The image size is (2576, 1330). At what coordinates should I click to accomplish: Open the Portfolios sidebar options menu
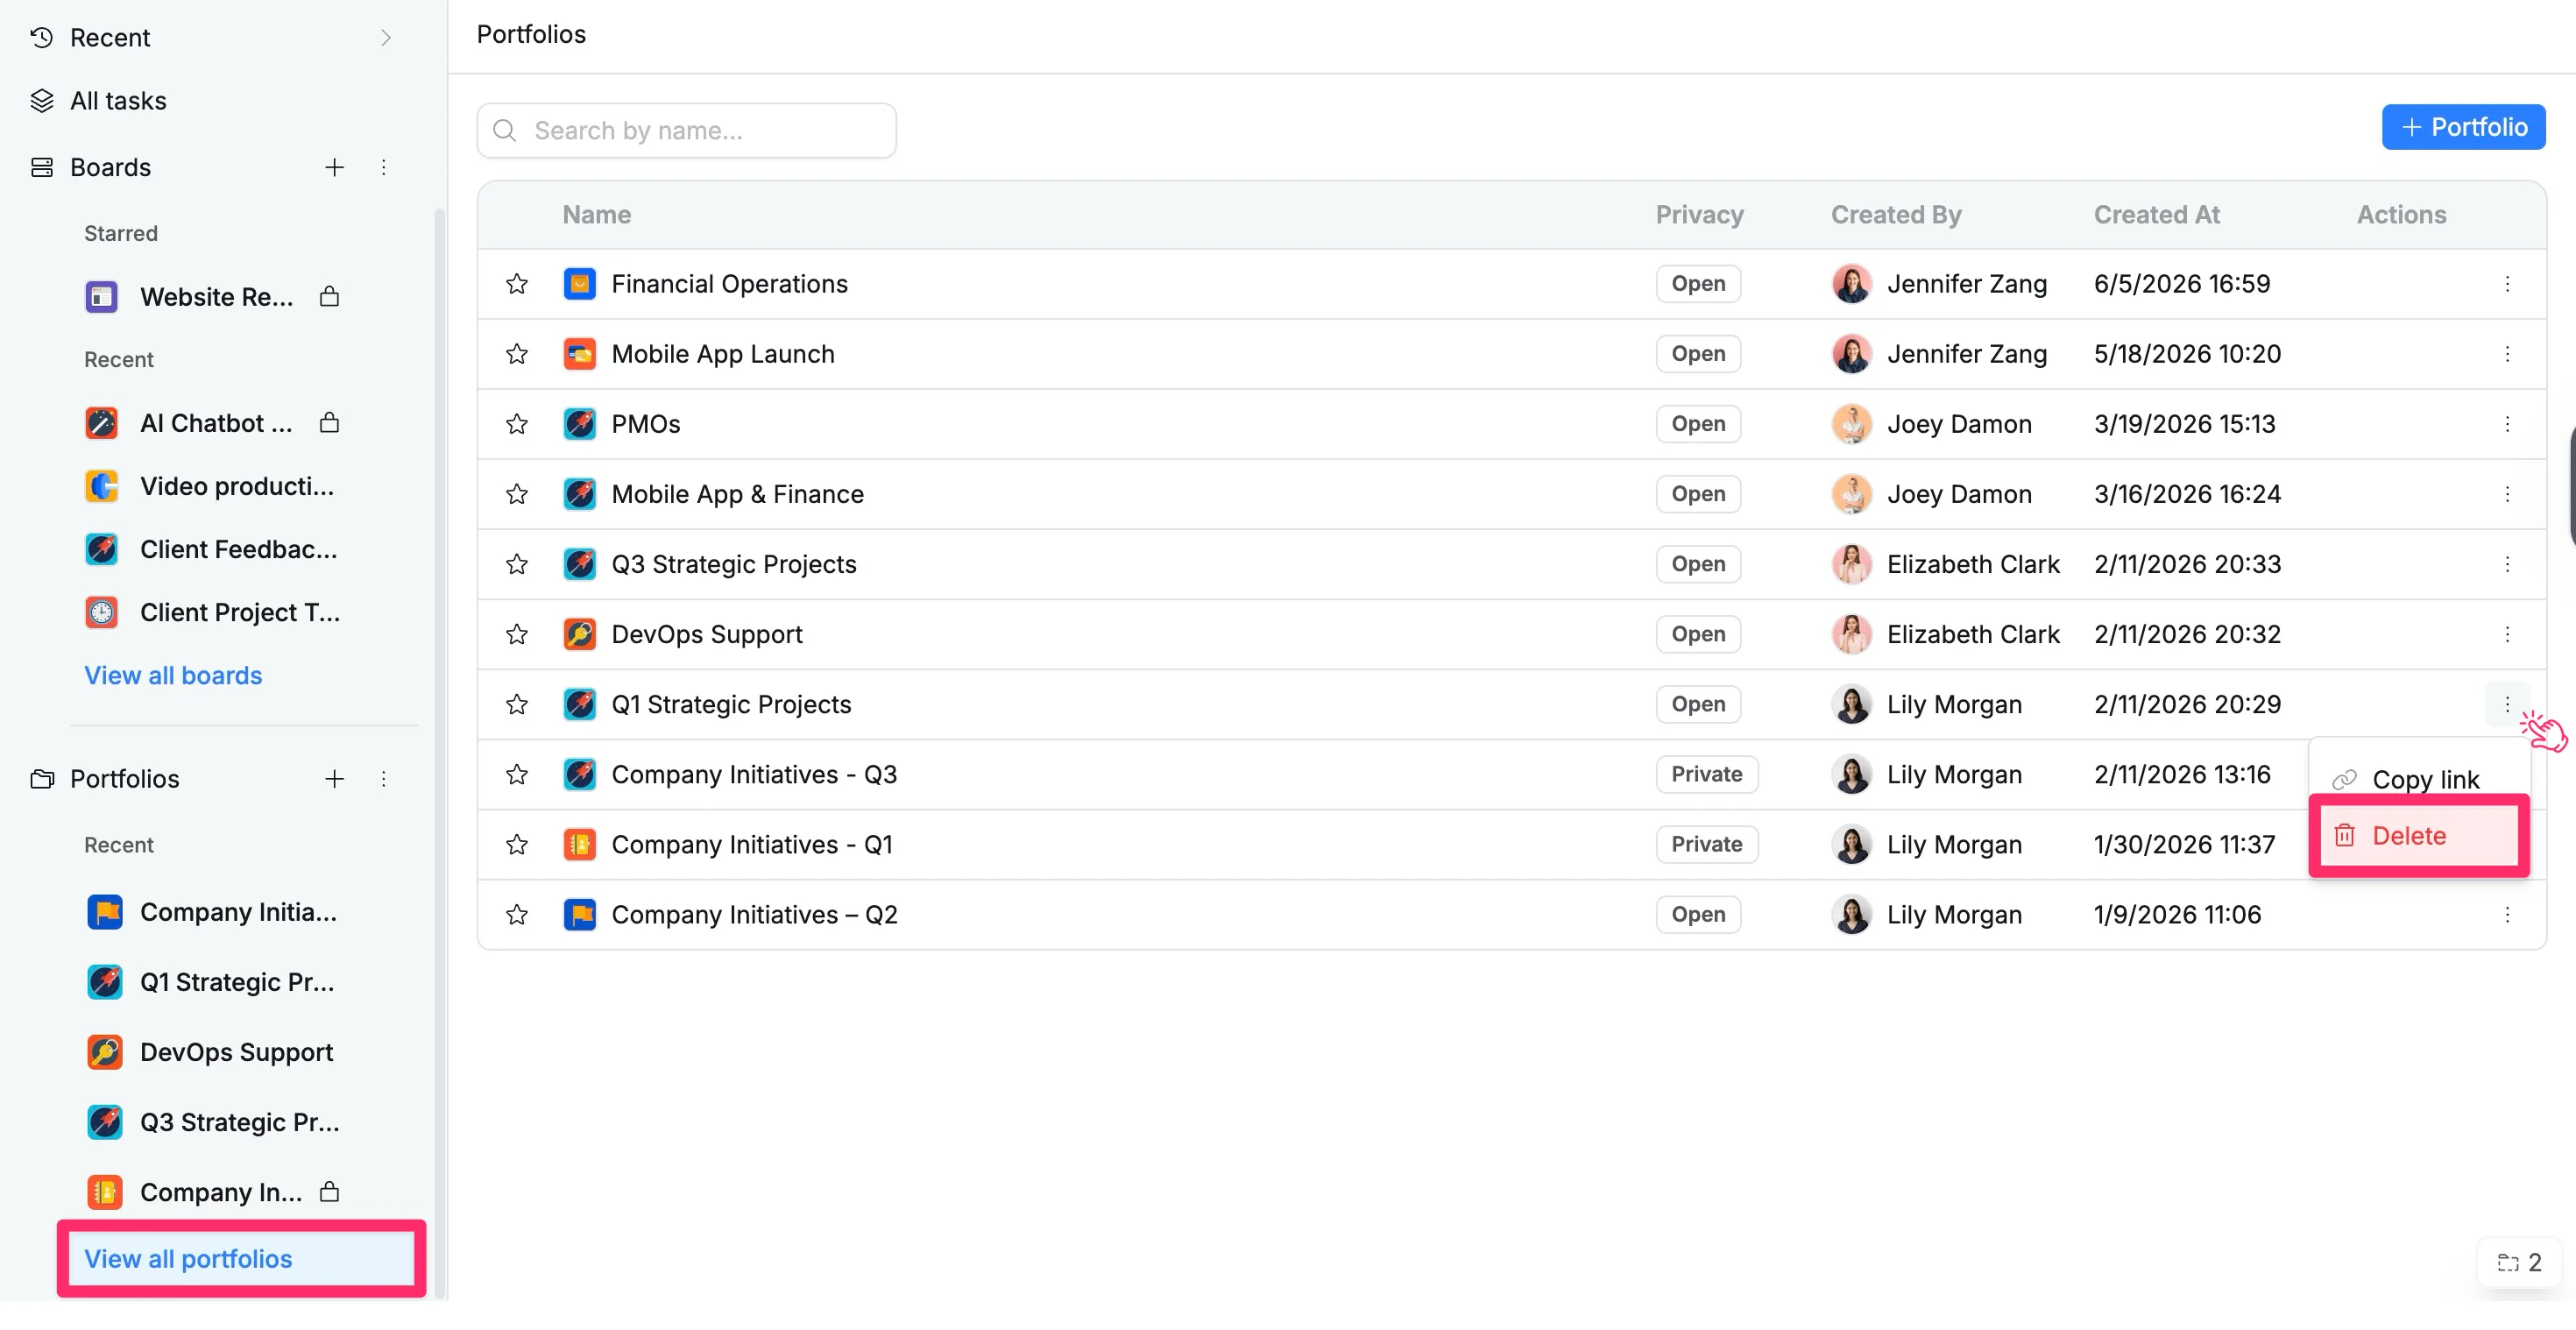(383, 778)
